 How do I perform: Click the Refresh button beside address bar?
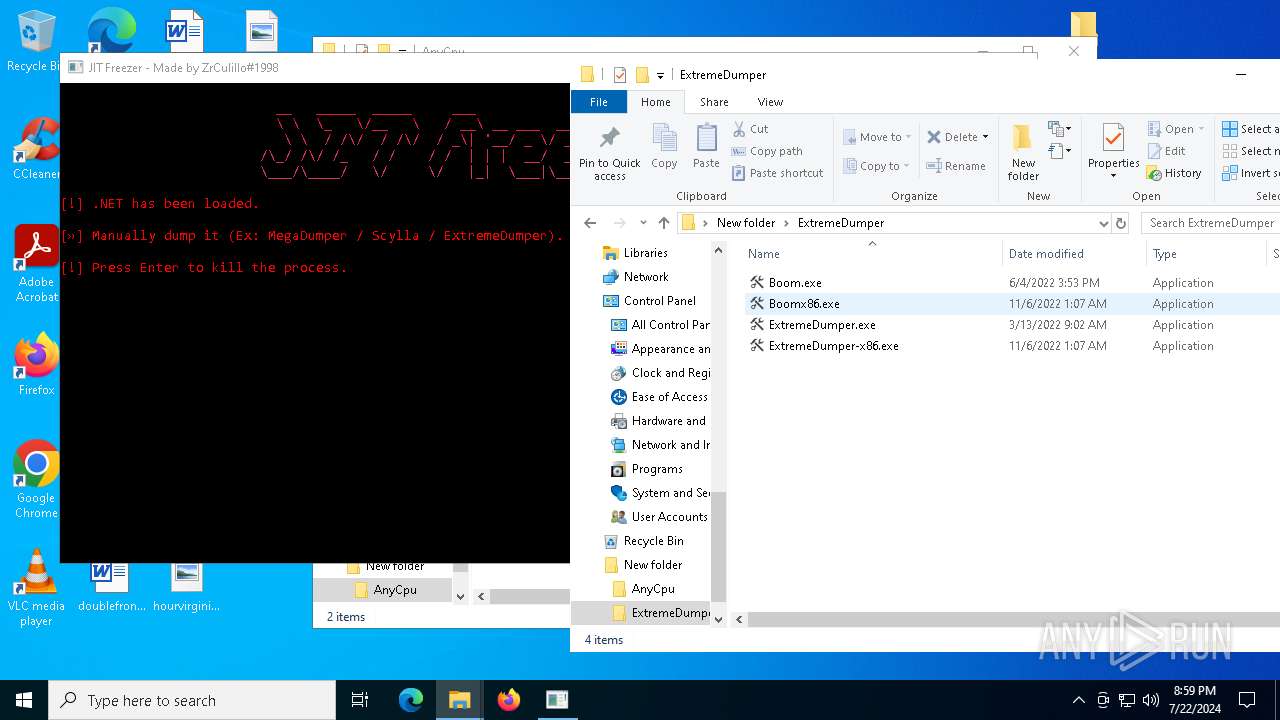(1121, 223)
